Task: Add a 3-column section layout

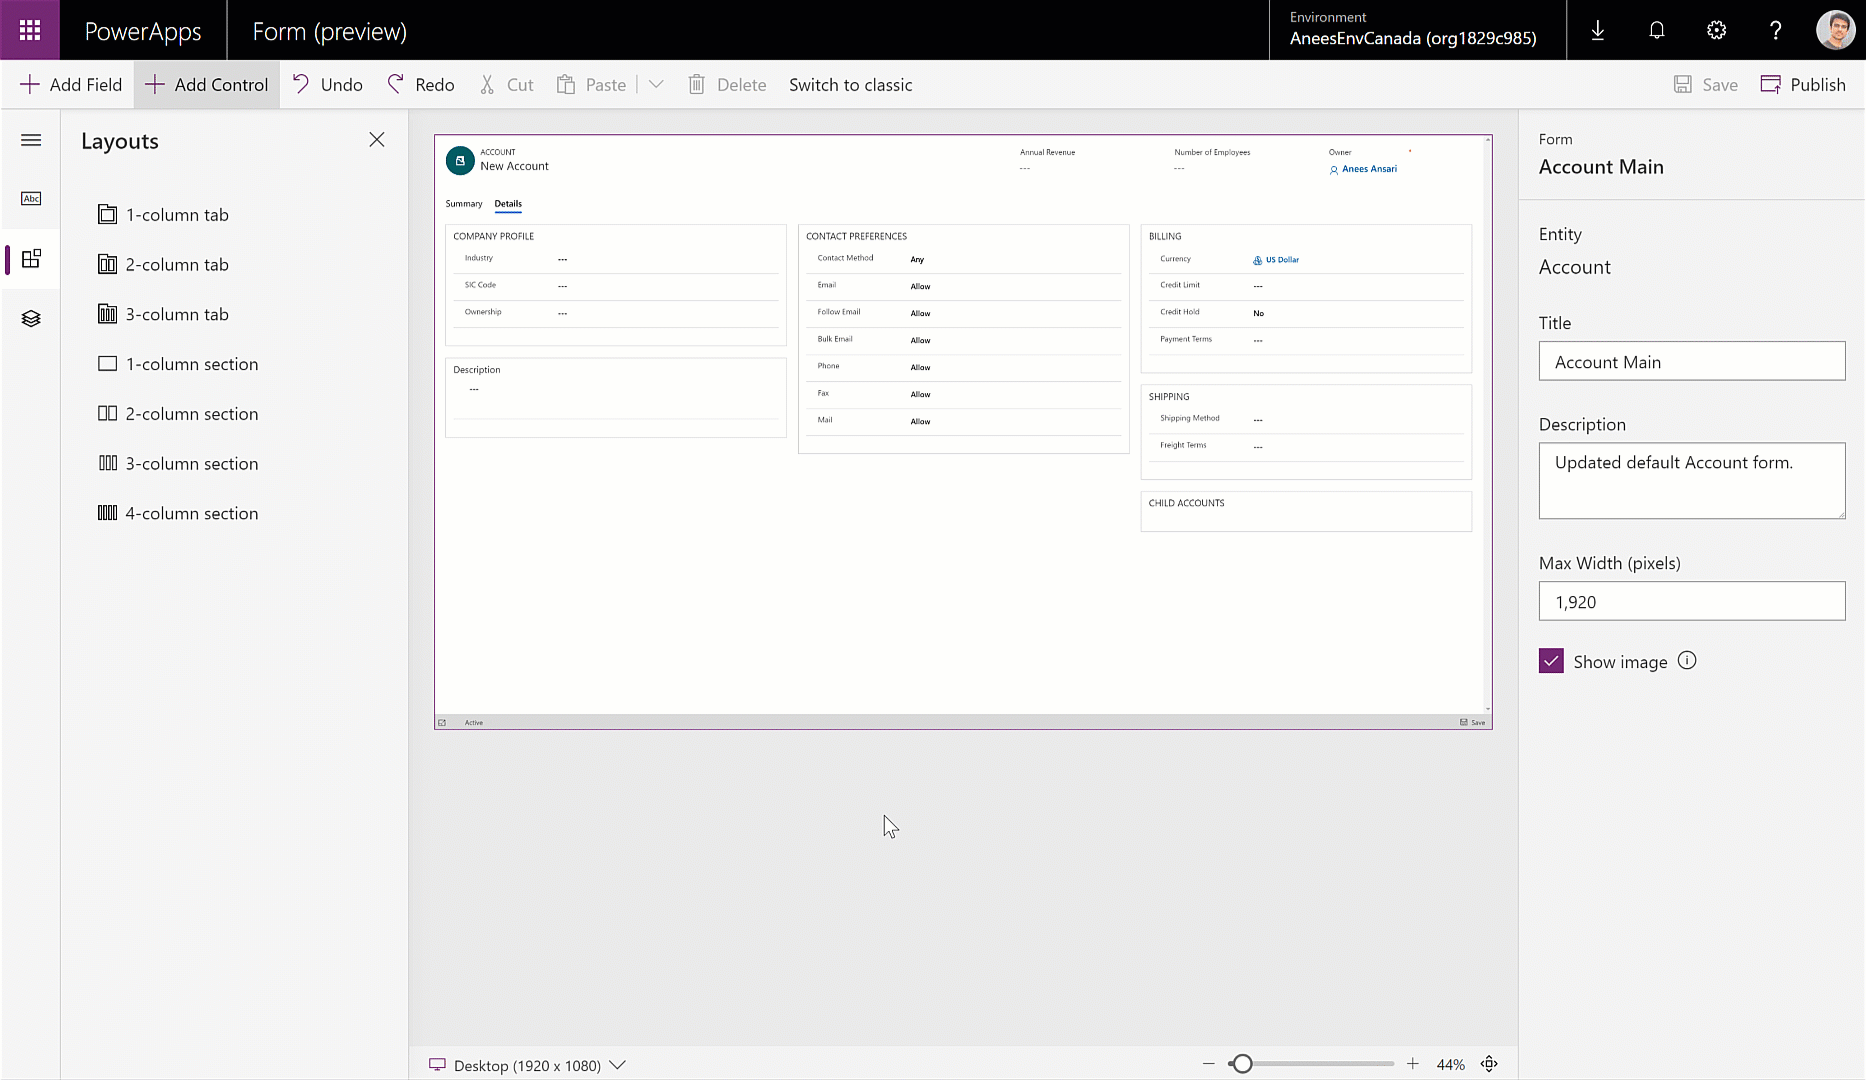Action: 178,464
